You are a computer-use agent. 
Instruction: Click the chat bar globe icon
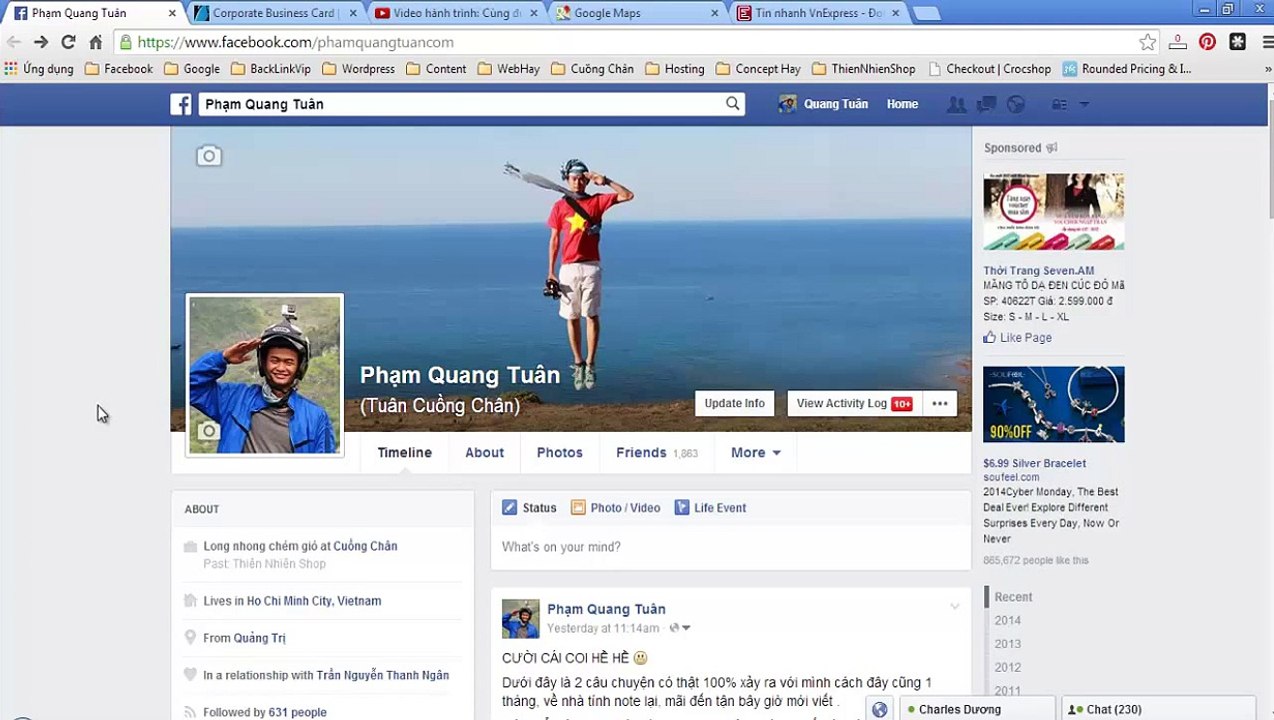[x=879, y=709]
